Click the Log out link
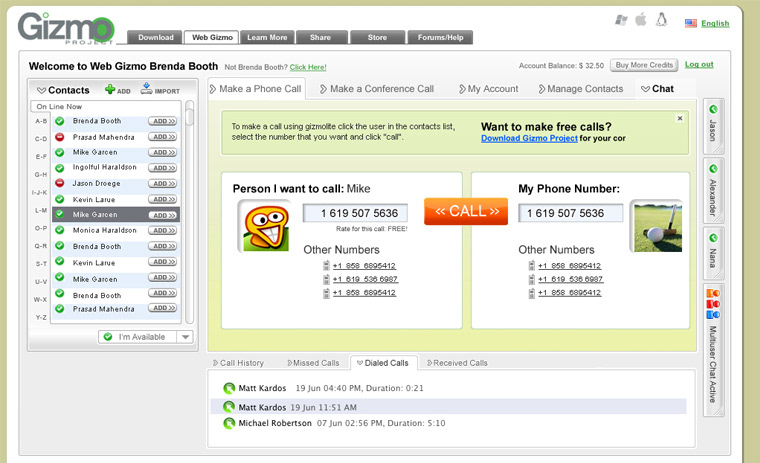The height and width of the screenshot is (463, 760). pos(699,64)
